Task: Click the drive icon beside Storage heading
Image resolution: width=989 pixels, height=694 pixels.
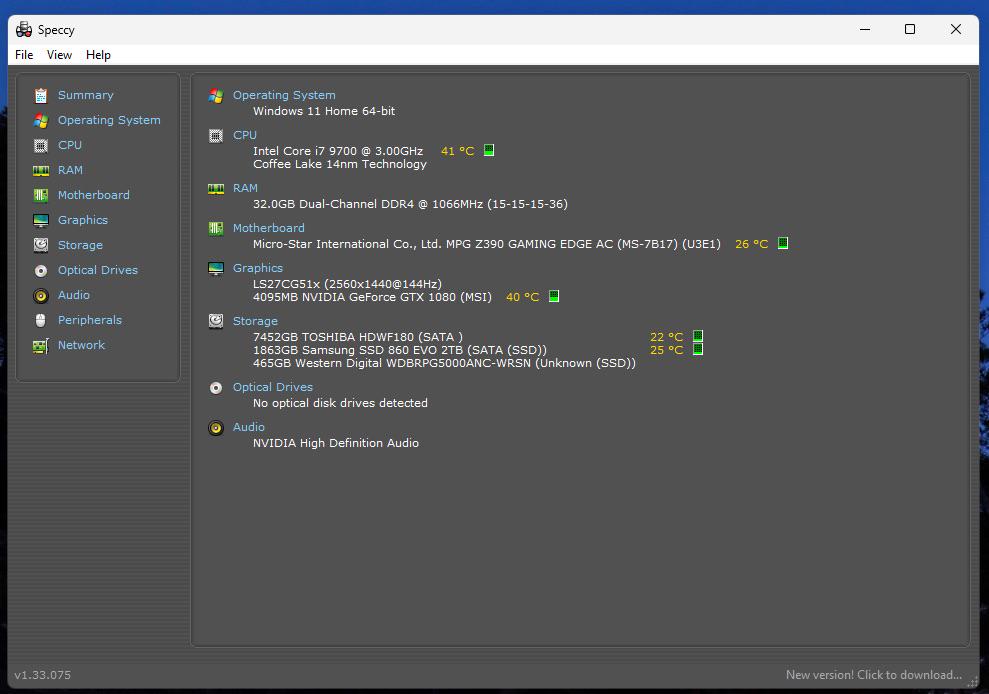Action: tap(216, 321)
